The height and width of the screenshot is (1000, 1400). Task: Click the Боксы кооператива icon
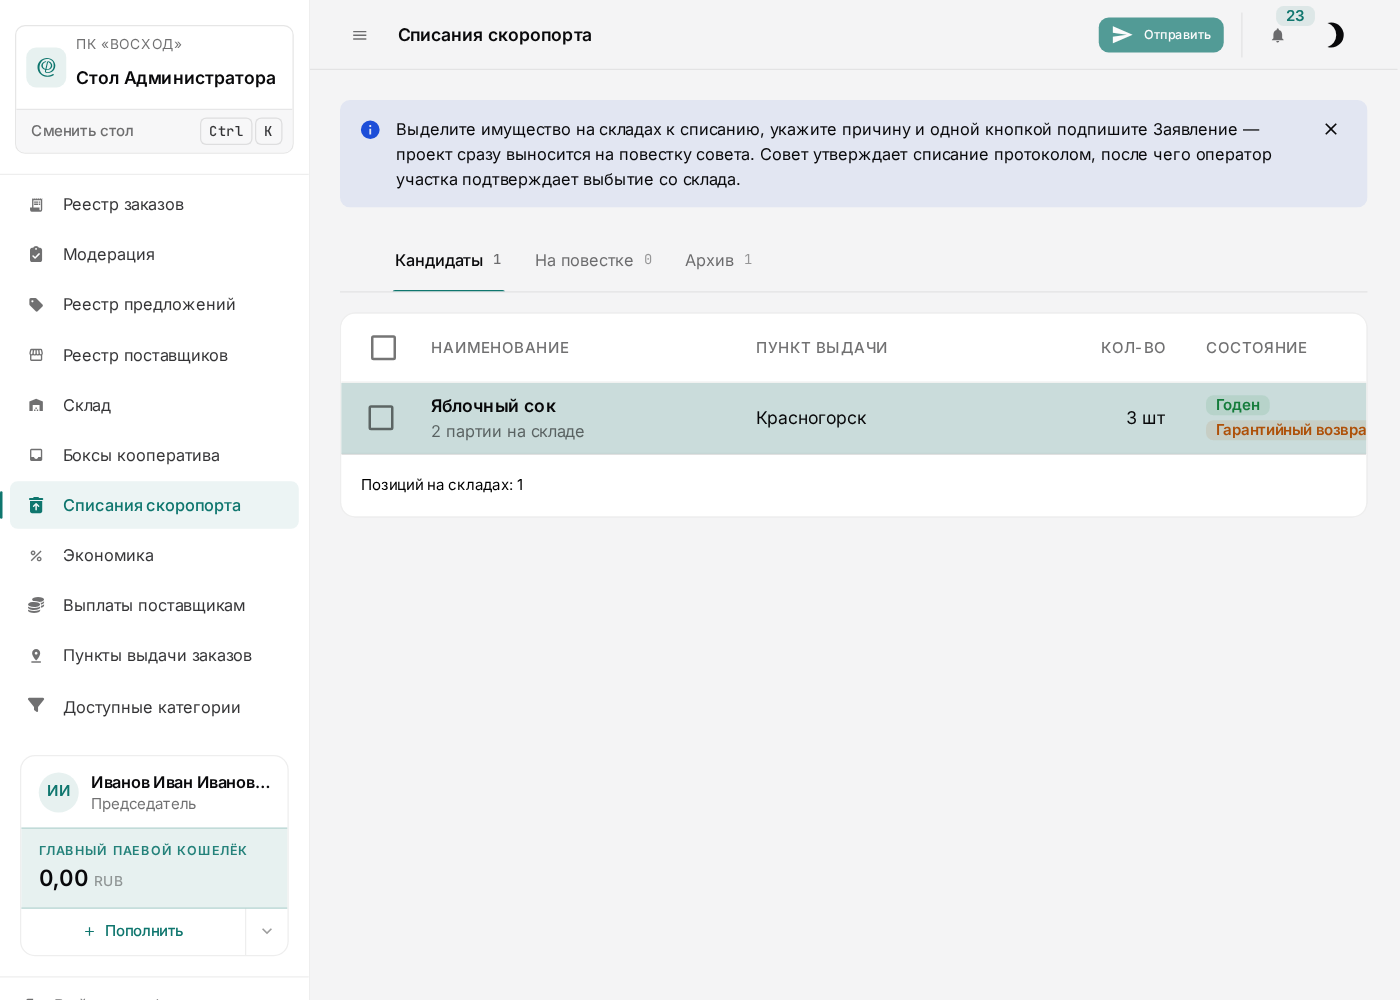[36, 455]
